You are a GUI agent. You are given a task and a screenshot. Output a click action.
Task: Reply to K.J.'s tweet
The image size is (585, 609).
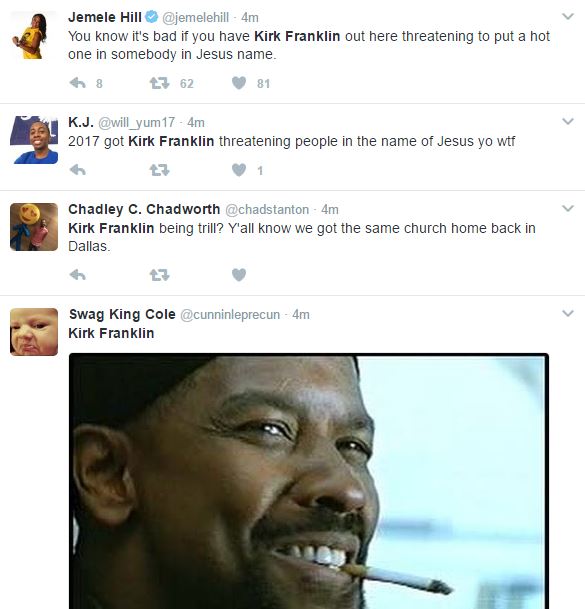(x=78, y=170)
